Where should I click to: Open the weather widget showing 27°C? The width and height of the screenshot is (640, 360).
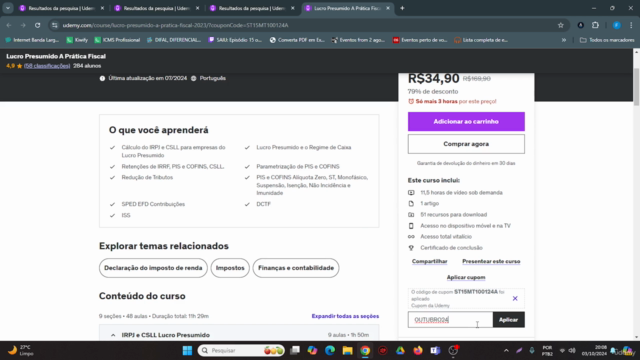(x=20, y=350)
